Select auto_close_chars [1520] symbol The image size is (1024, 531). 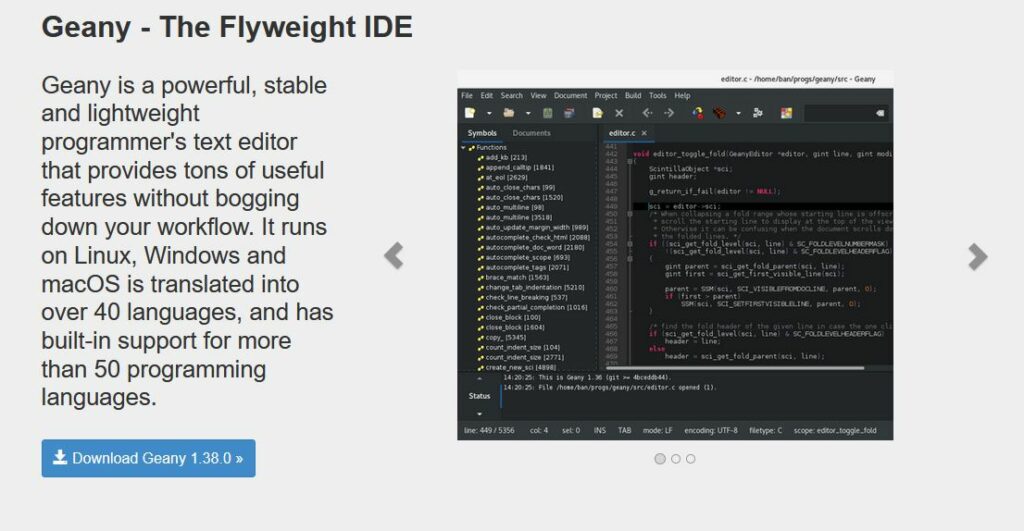524,197
